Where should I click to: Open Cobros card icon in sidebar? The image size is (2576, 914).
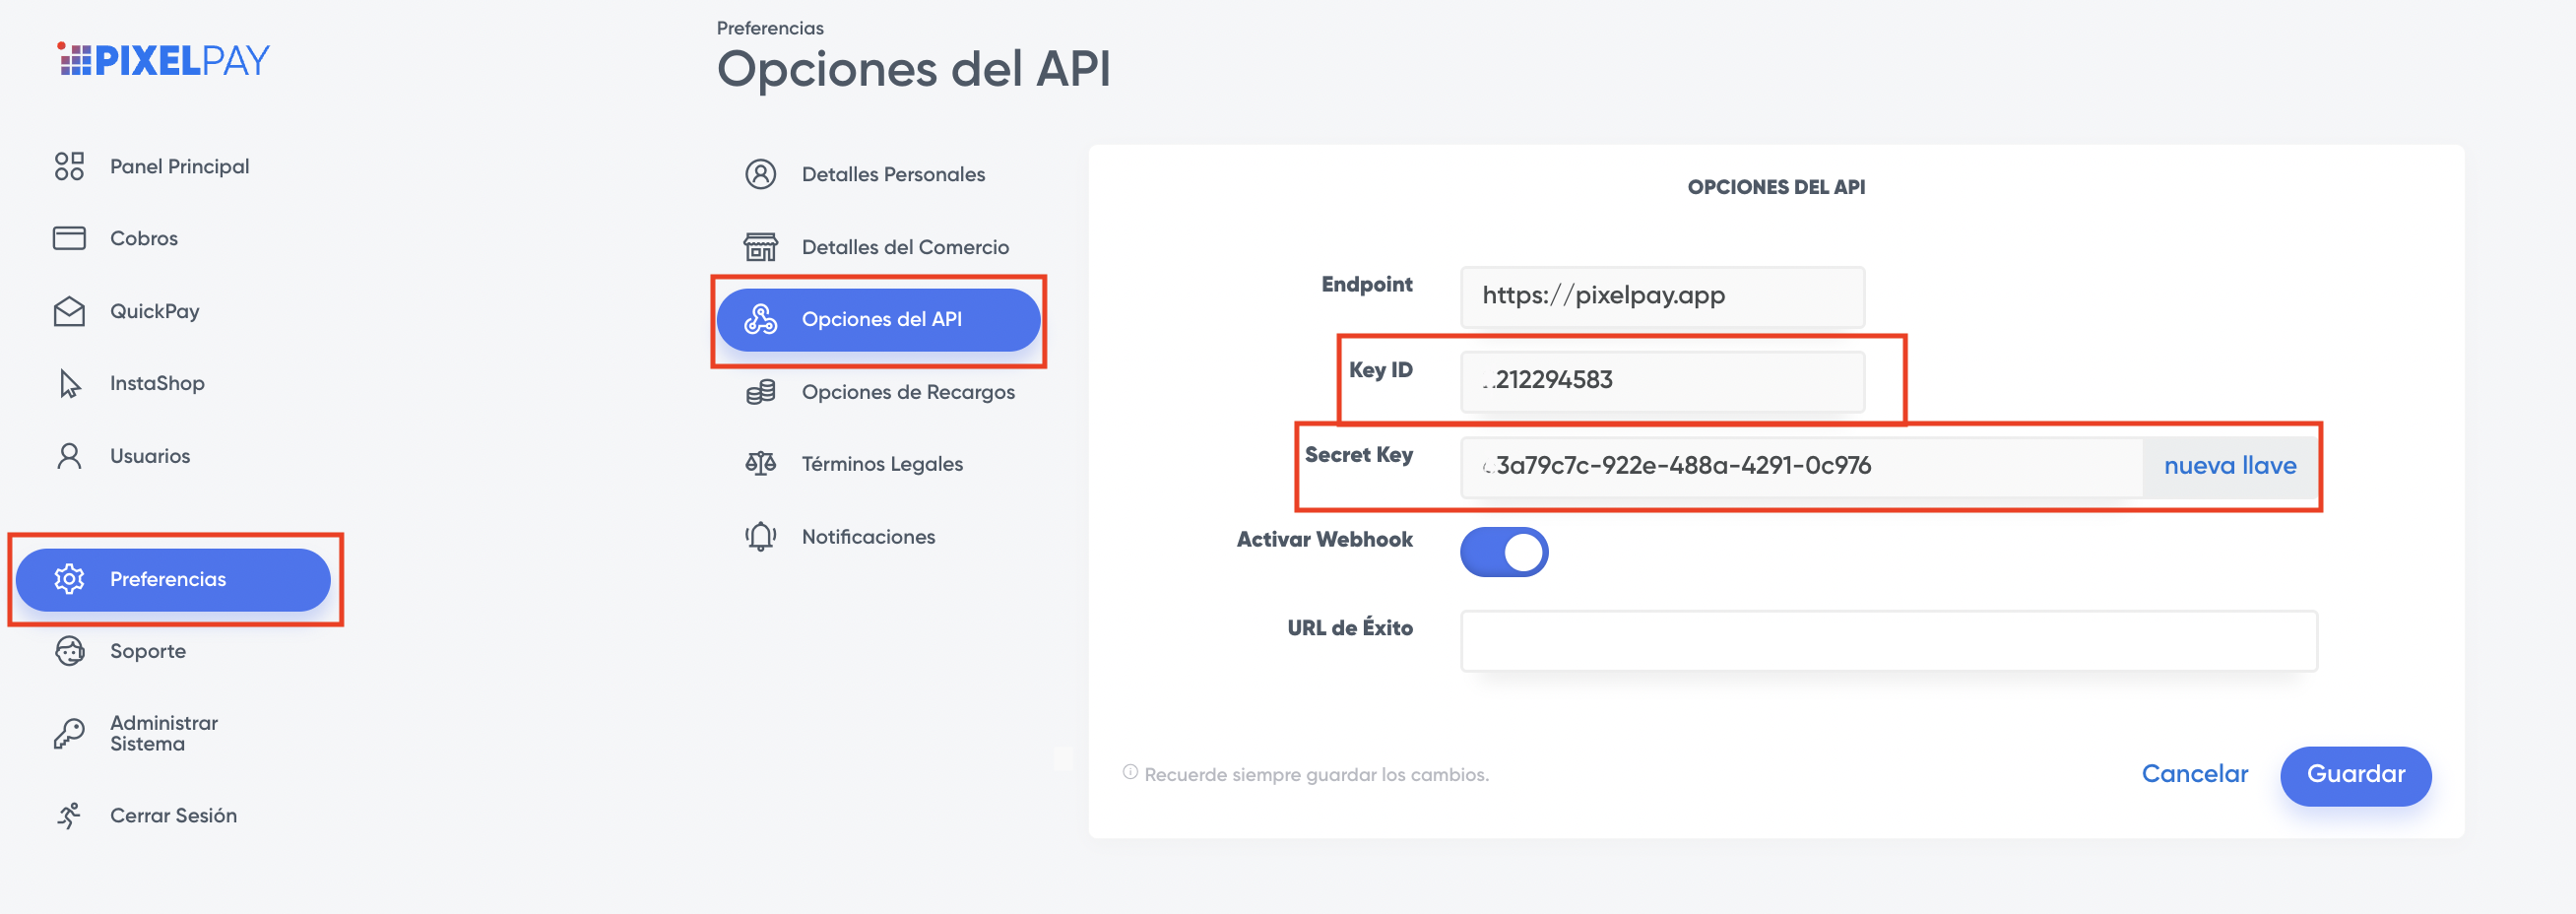point(69,238)
